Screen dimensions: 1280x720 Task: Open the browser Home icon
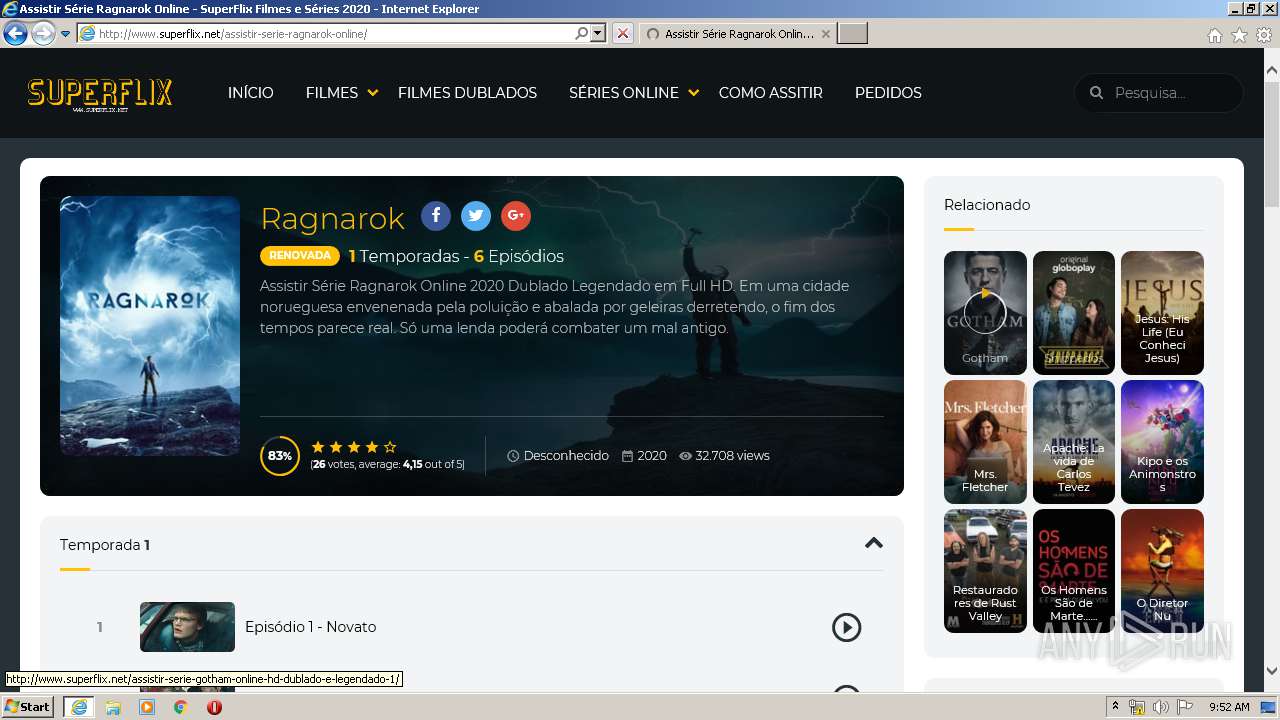click(x=1214, y=35)
